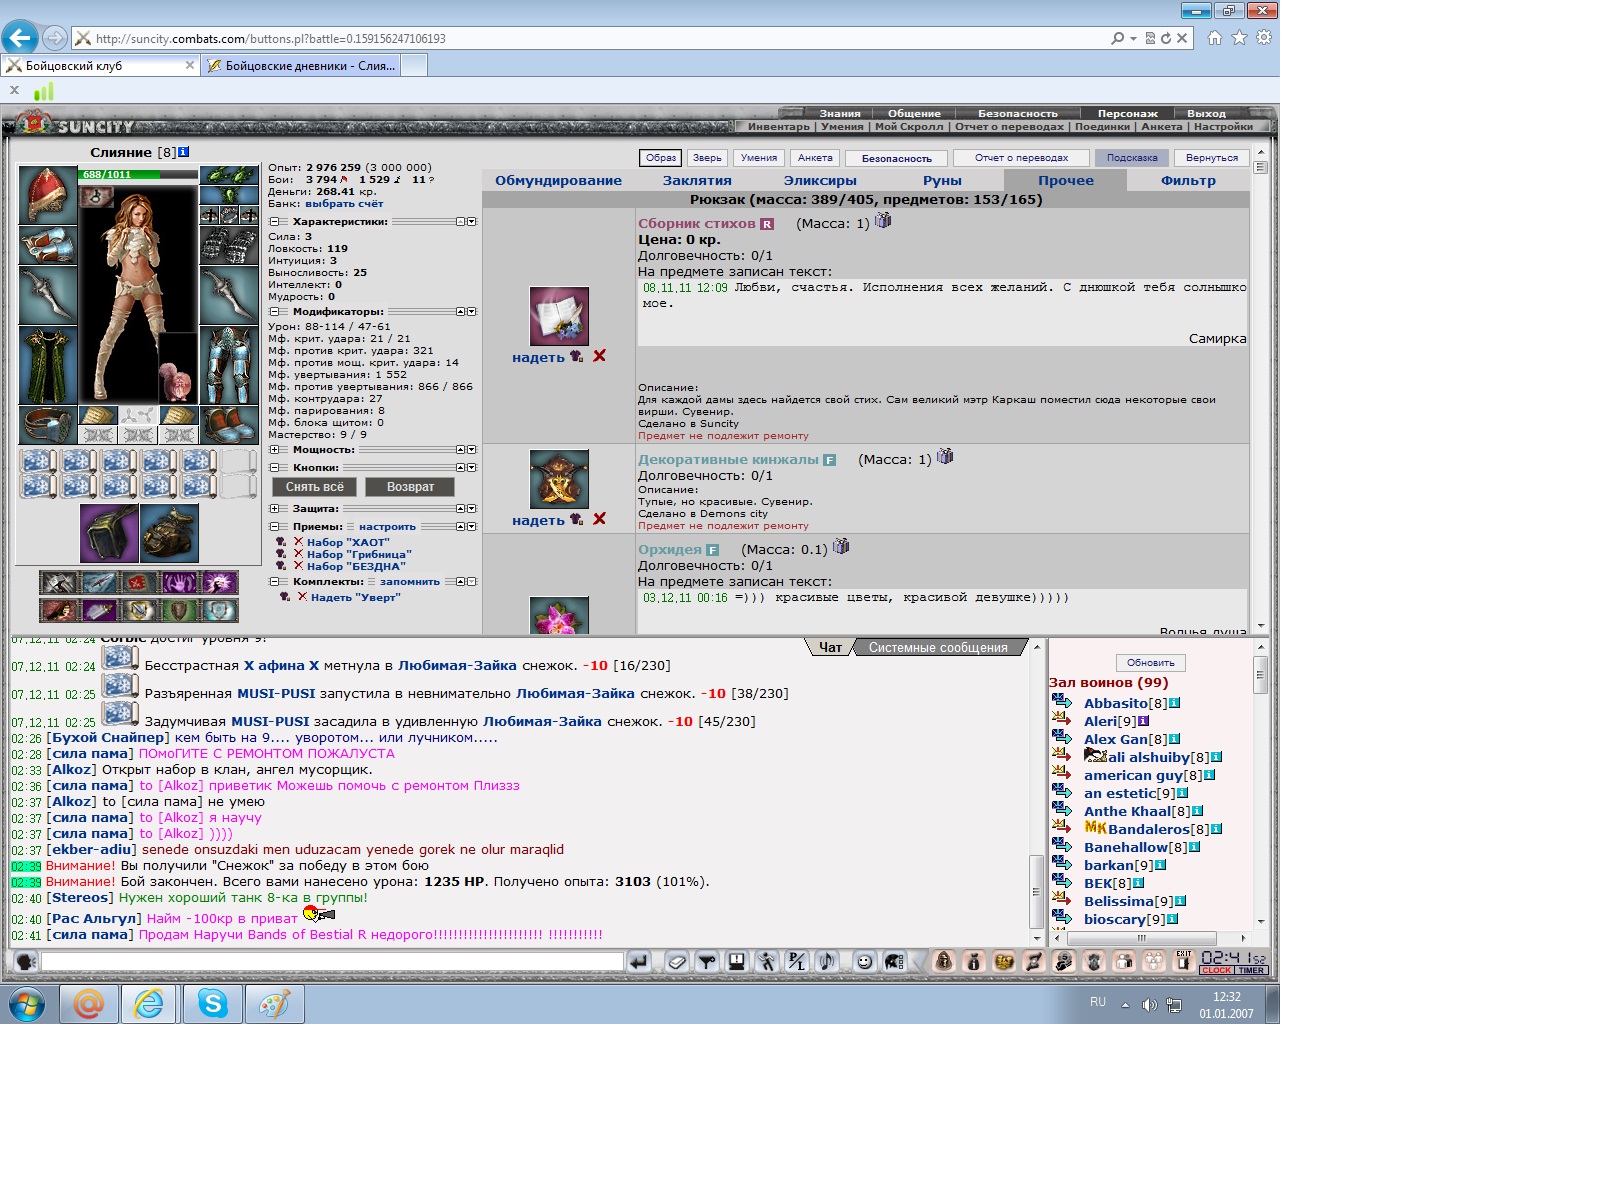This screenshot has height=1200, width=1600.
Task: Open the Обмундирование inventory tab
Action: pos(558,181)
